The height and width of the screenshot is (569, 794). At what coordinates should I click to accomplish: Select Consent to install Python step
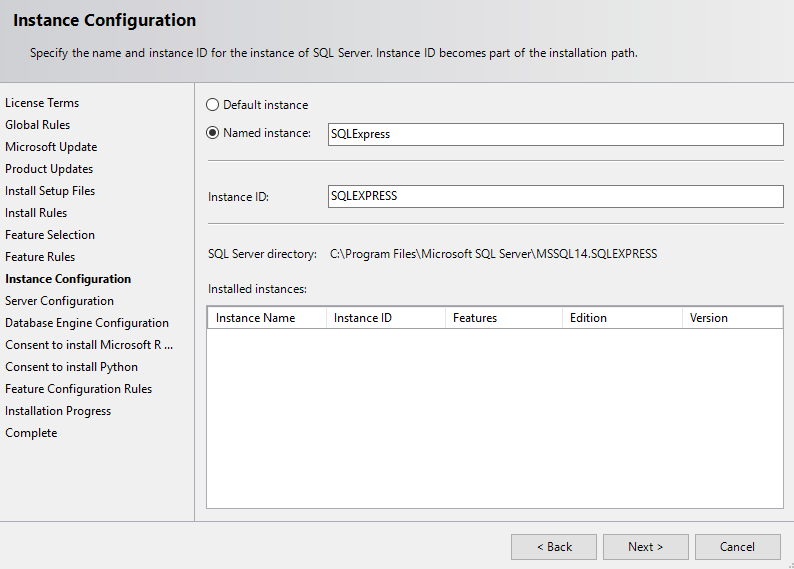pyautogui.click(x=71, y=367)
